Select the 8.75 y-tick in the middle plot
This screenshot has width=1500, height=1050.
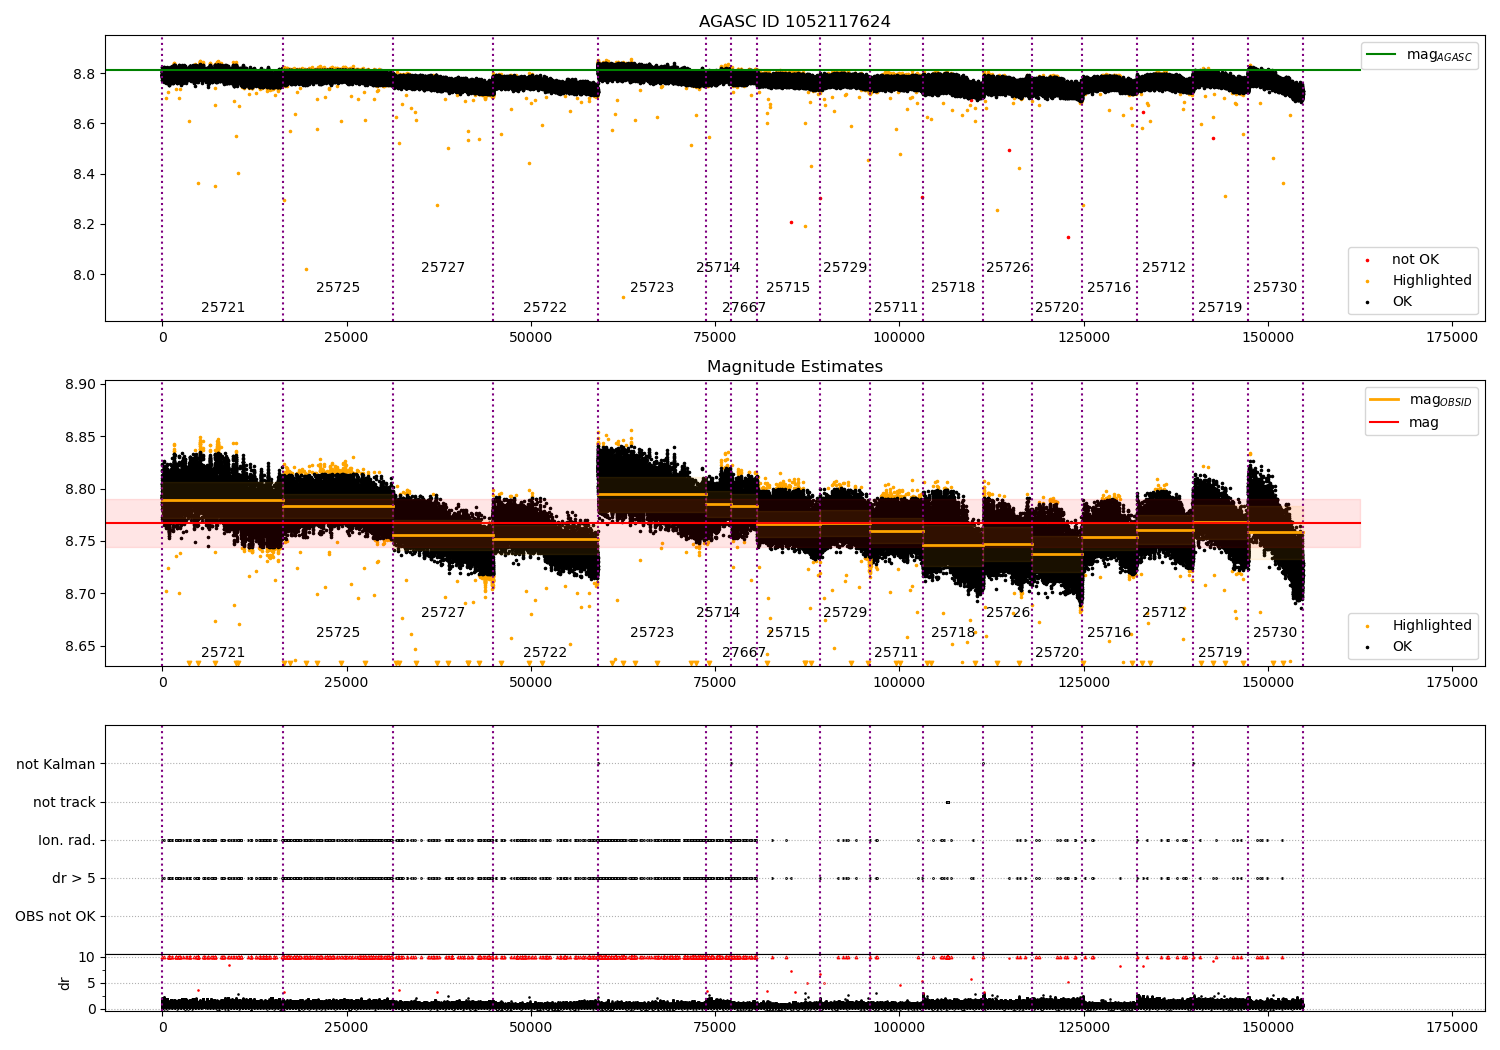(79, 542)
